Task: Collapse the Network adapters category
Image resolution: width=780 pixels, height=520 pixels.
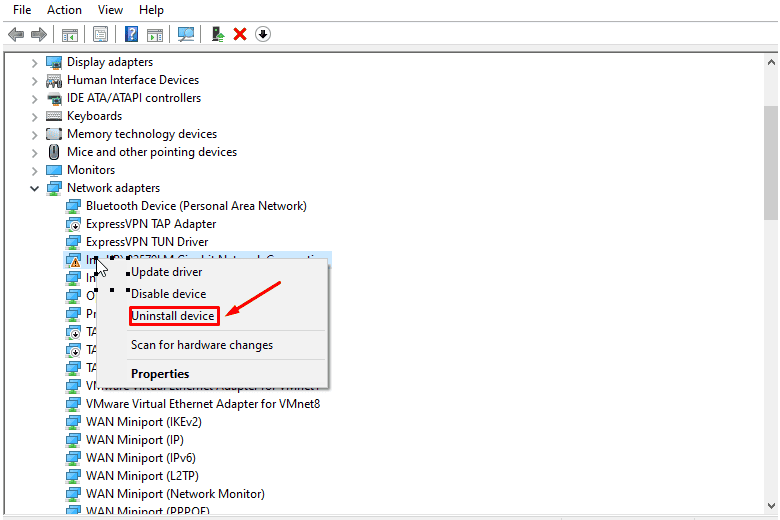Action: coord(34,189)
